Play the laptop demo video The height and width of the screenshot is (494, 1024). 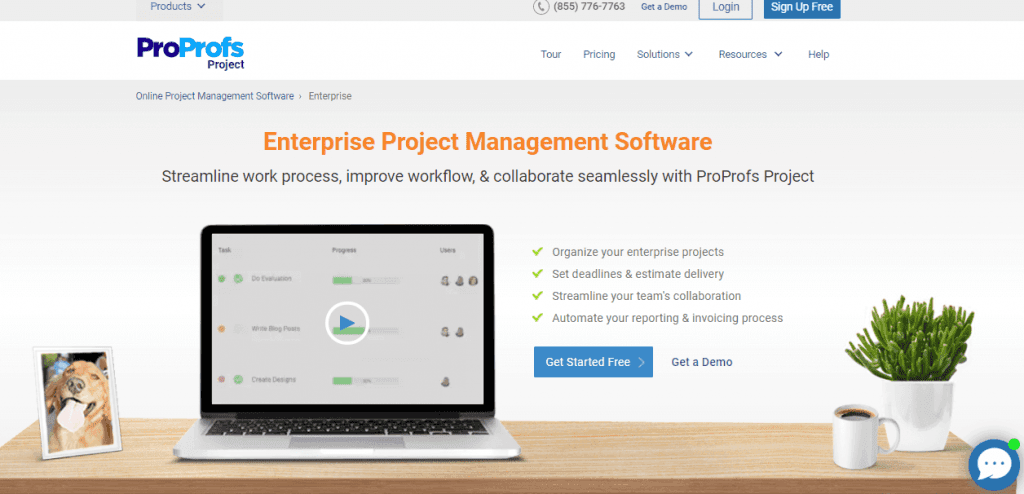point(347,322)
